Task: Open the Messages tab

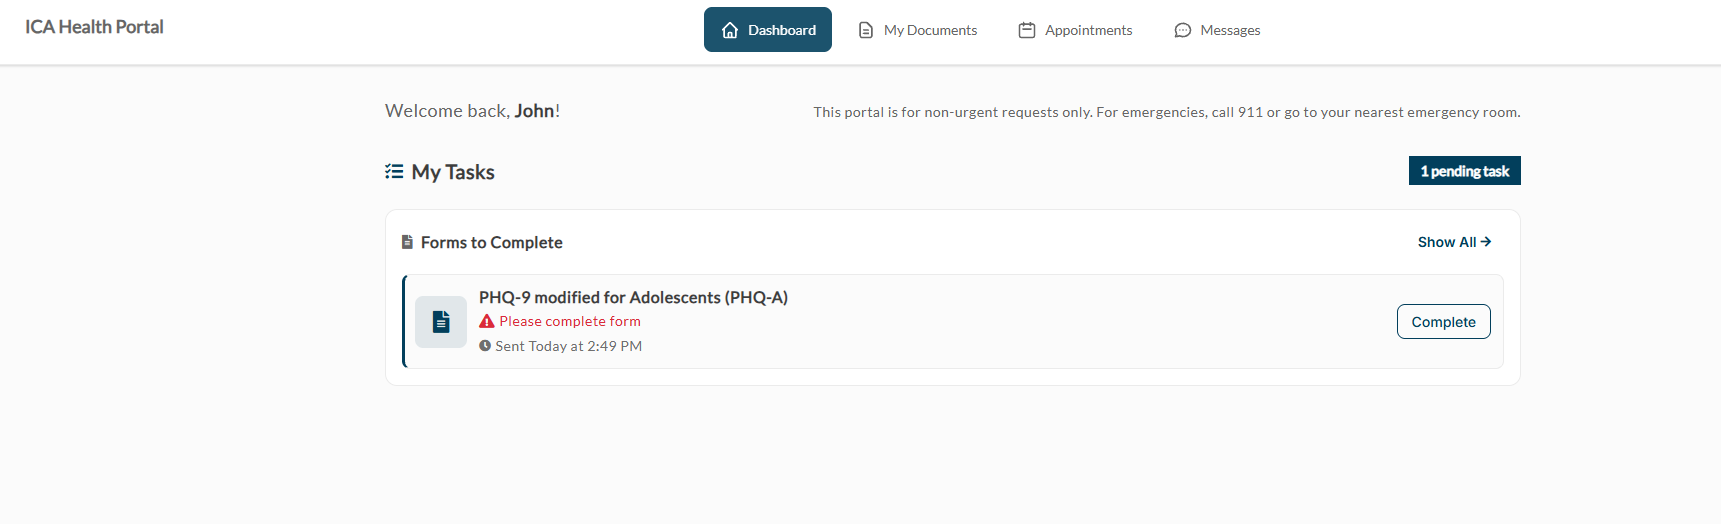Action: pyautogui.click(x=1217, y=30)
